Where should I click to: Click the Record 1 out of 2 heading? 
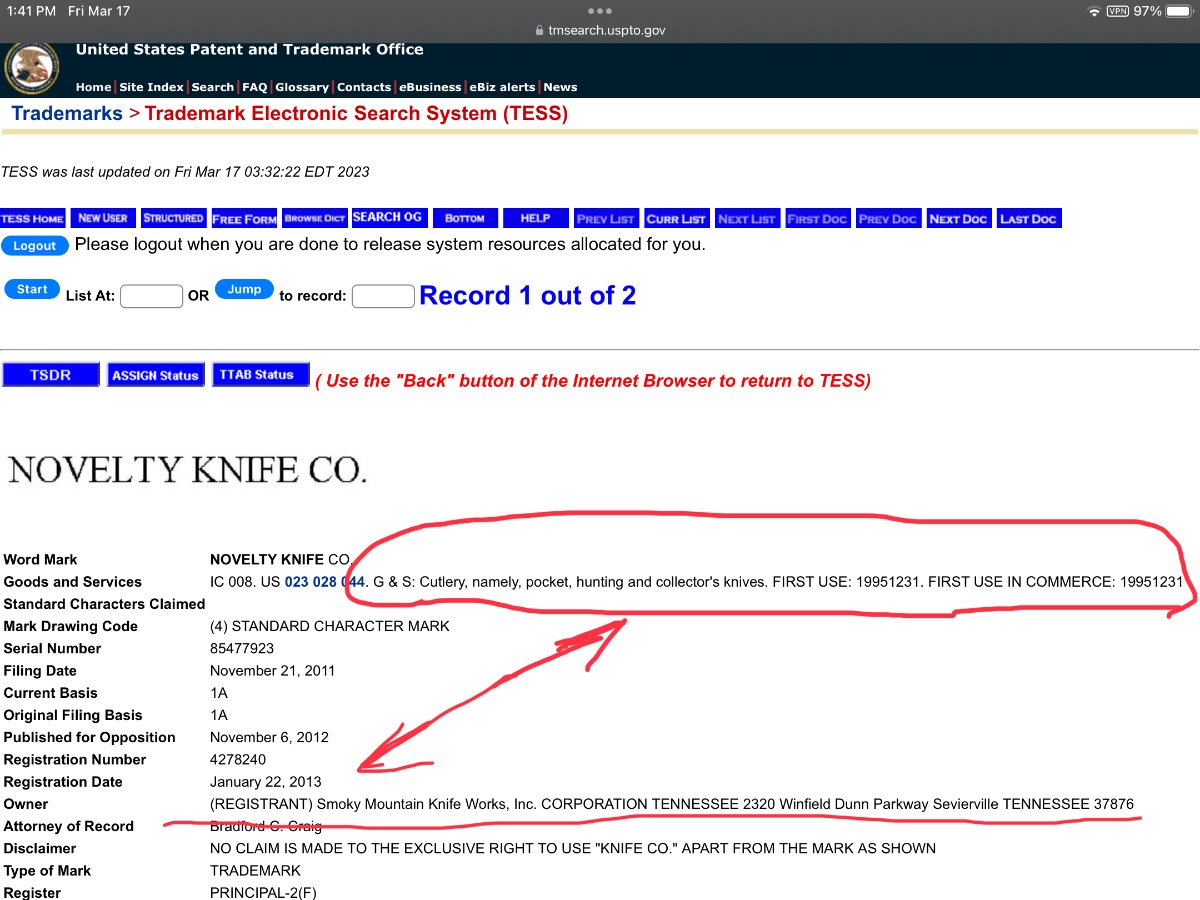click(527, 296)
